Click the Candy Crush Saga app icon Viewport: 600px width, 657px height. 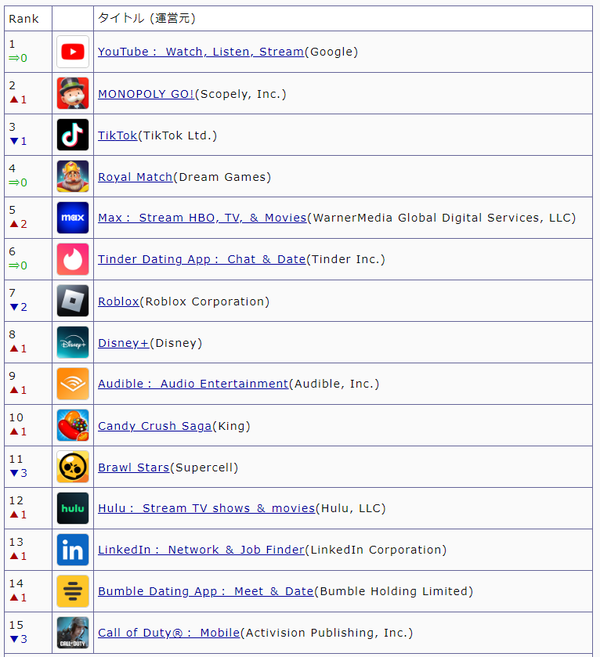72,425
